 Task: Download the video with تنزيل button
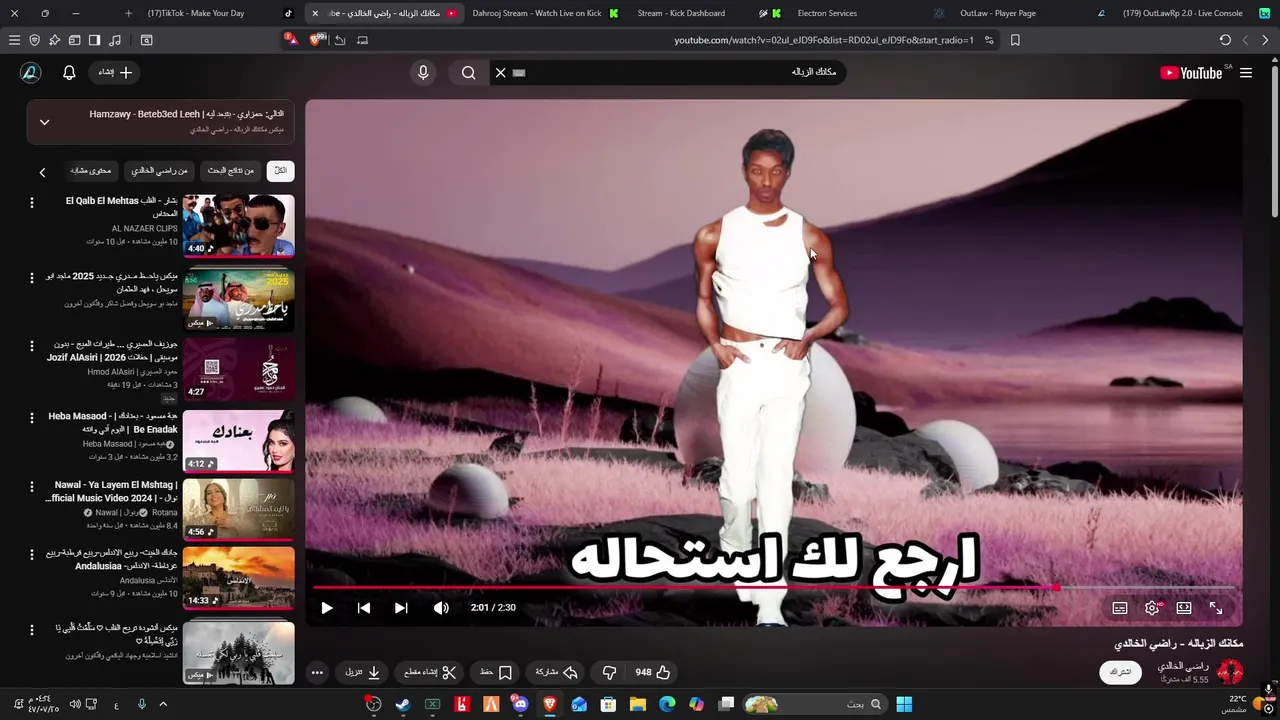point(363,673)
